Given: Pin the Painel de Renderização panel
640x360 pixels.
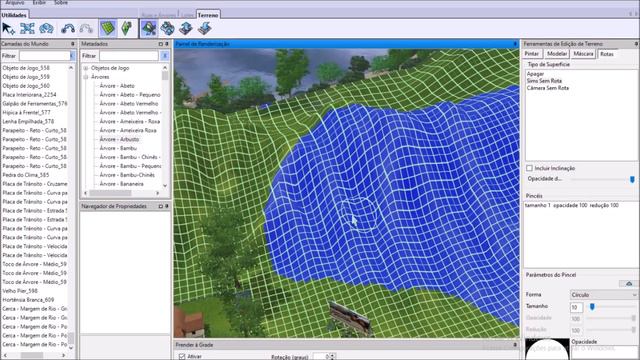Looking at the screenshot, I should click(515, 44).
